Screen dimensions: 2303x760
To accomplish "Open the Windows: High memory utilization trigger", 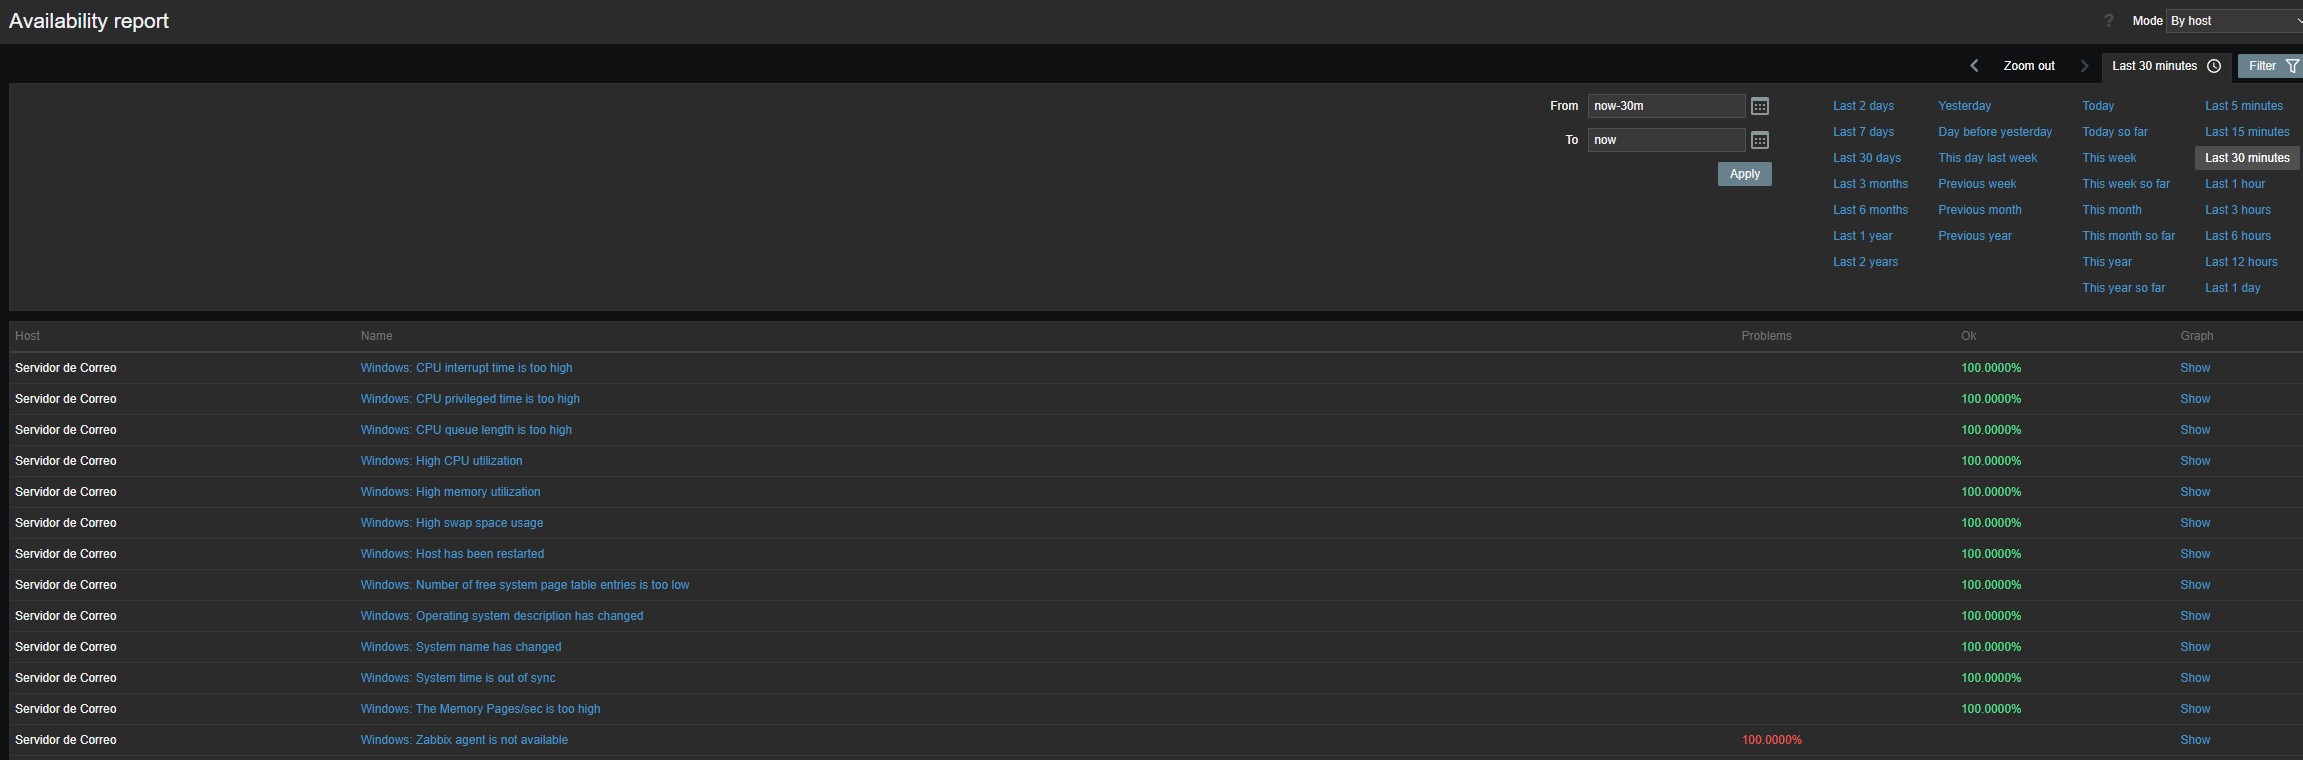I will click(x=450, y=492).
